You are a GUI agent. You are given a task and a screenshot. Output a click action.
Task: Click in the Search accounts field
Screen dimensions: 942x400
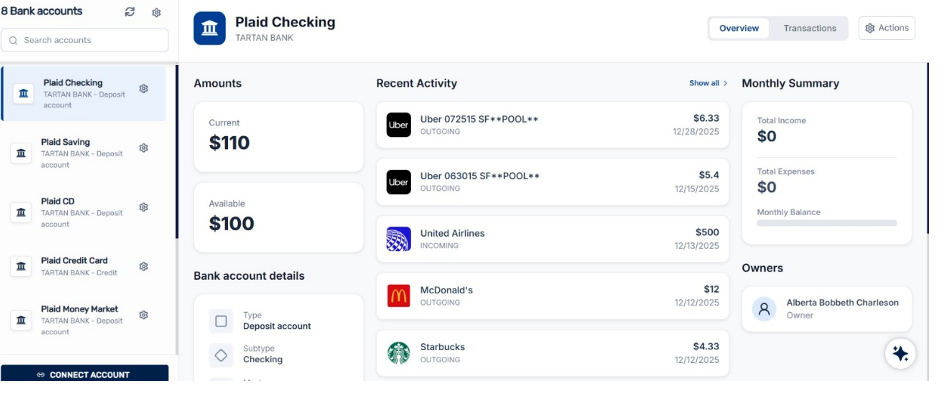(85, 40)
